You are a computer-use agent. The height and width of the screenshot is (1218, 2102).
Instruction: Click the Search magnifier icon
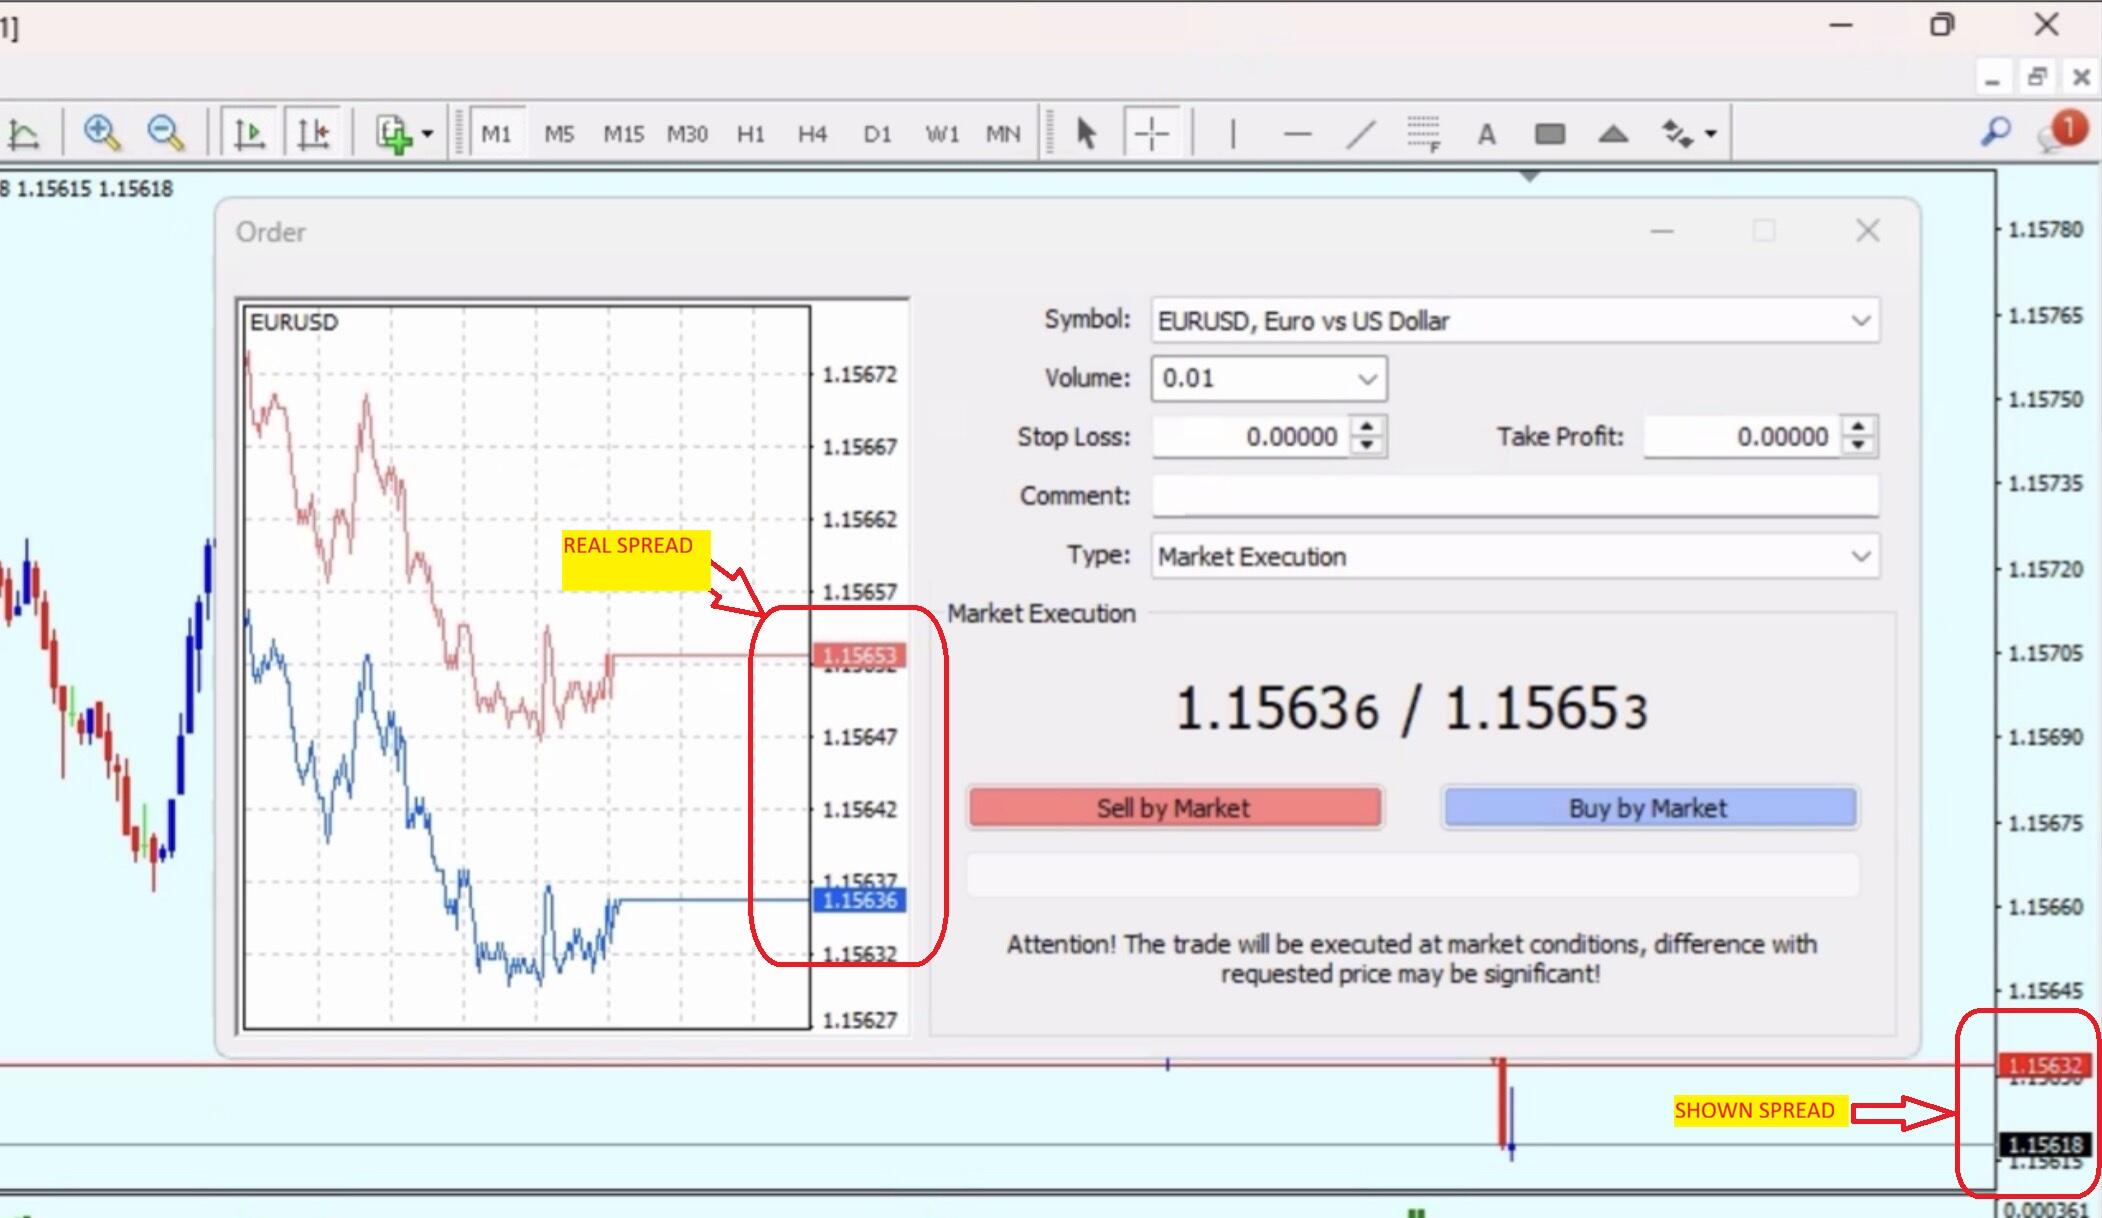pos(1996,131)
